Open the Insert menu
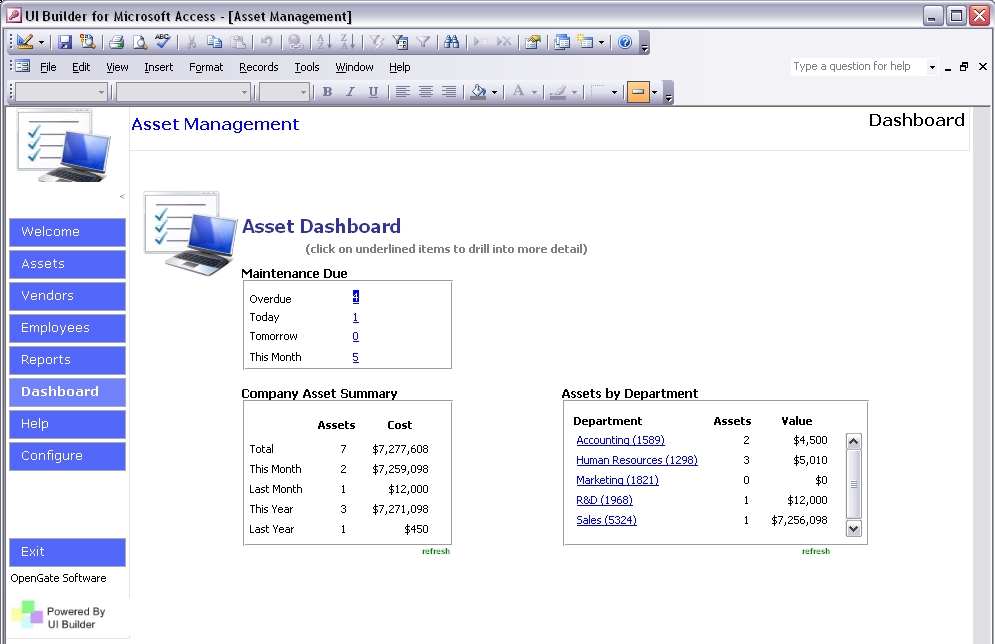This screenshot has height=644, width=995. pos(158,67)
